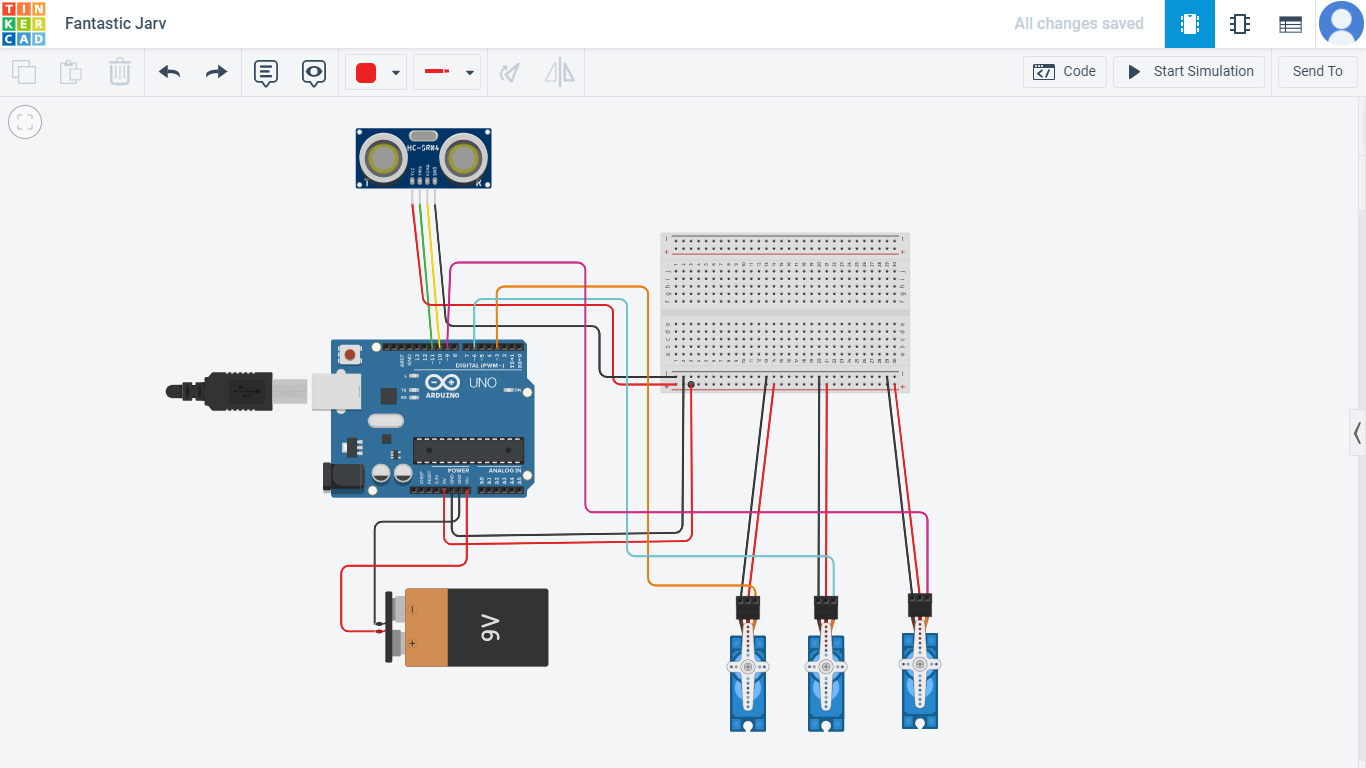The image size is (1366, 768).
Task: Undo the last circuit change
Action: click(169, 72)
